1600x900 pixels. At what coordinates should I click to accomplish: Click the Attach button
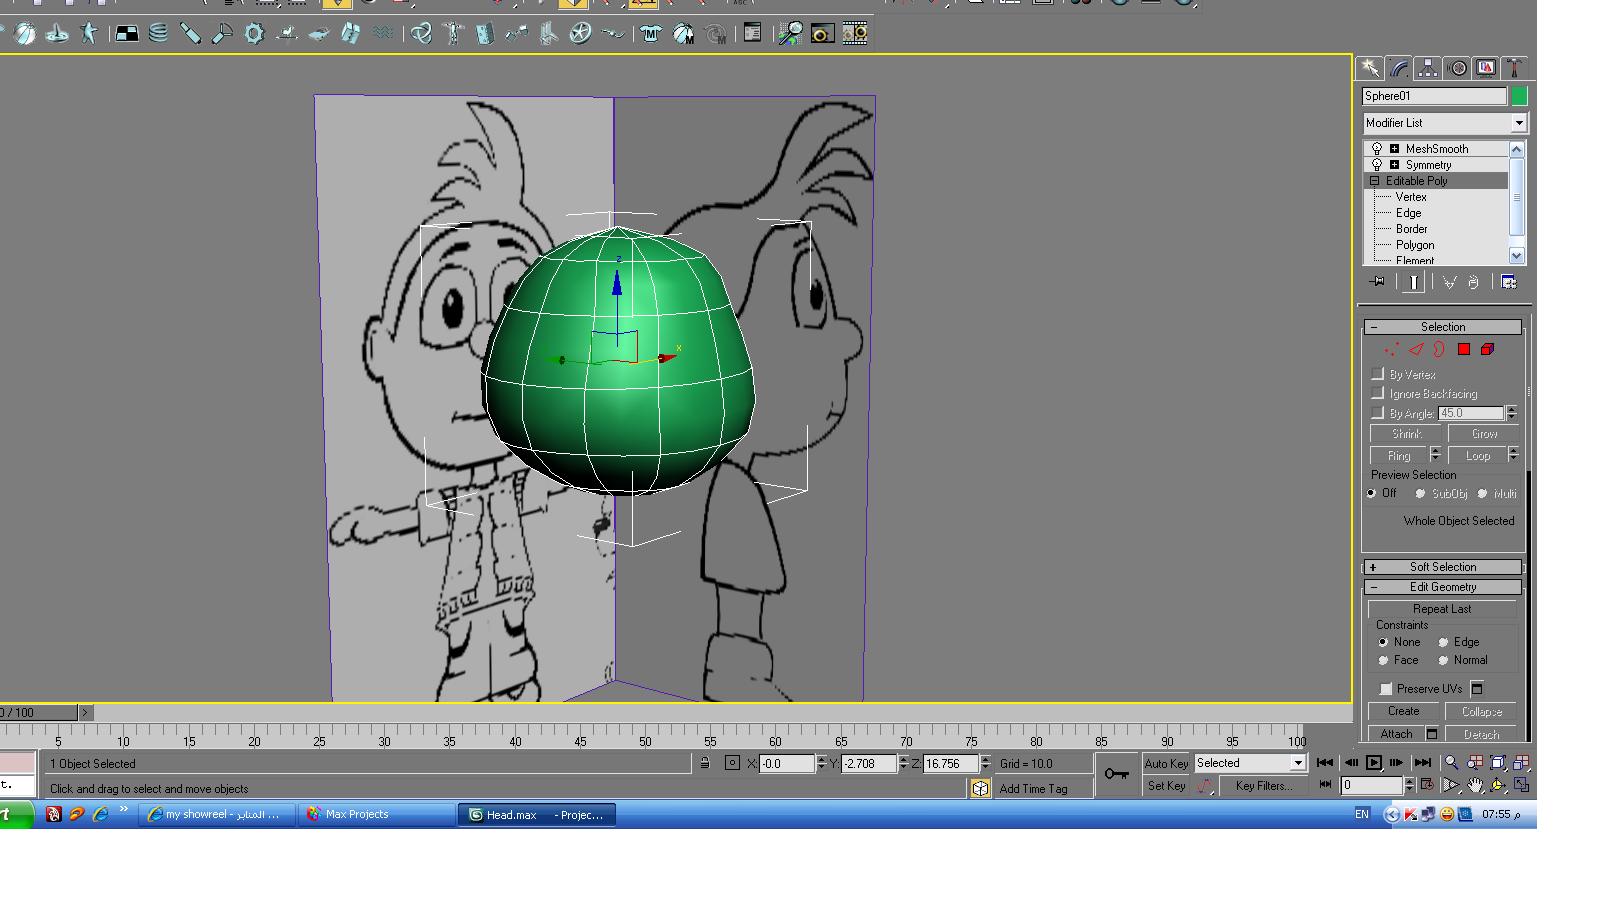(x=1396, y=734)
